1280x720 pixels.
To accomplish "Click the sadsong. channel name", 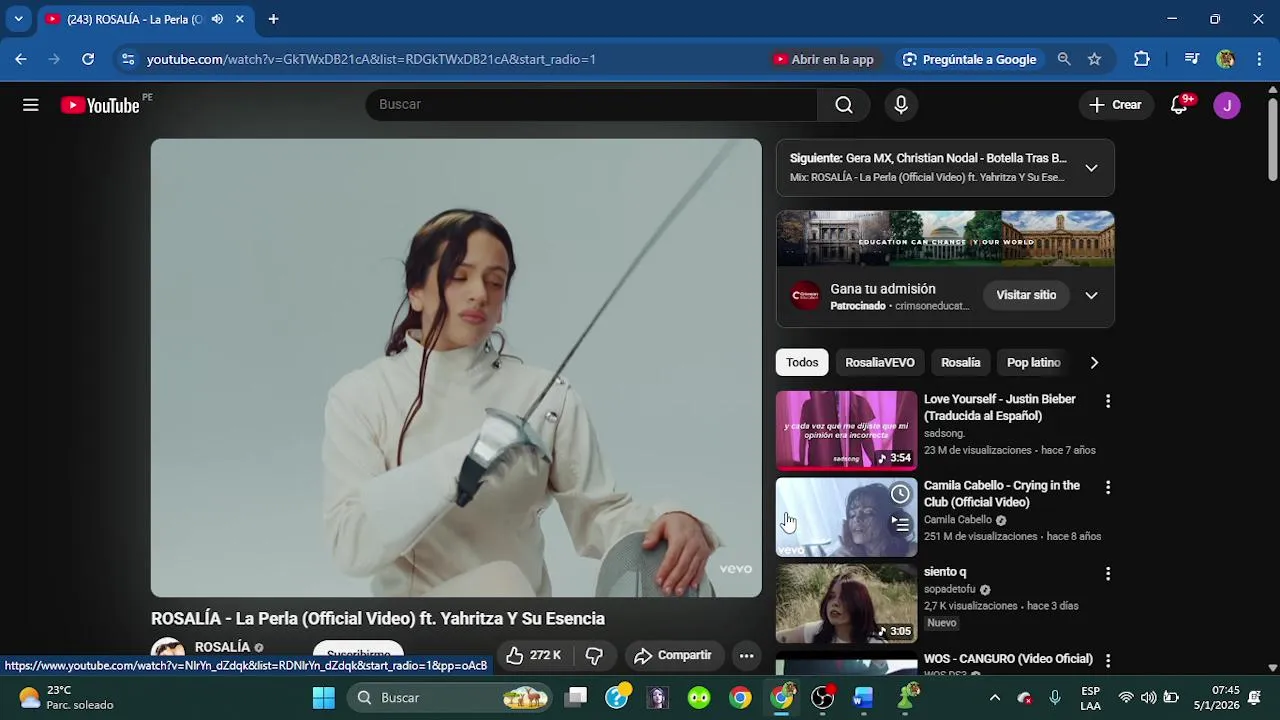I will click(x=944, y=433).
